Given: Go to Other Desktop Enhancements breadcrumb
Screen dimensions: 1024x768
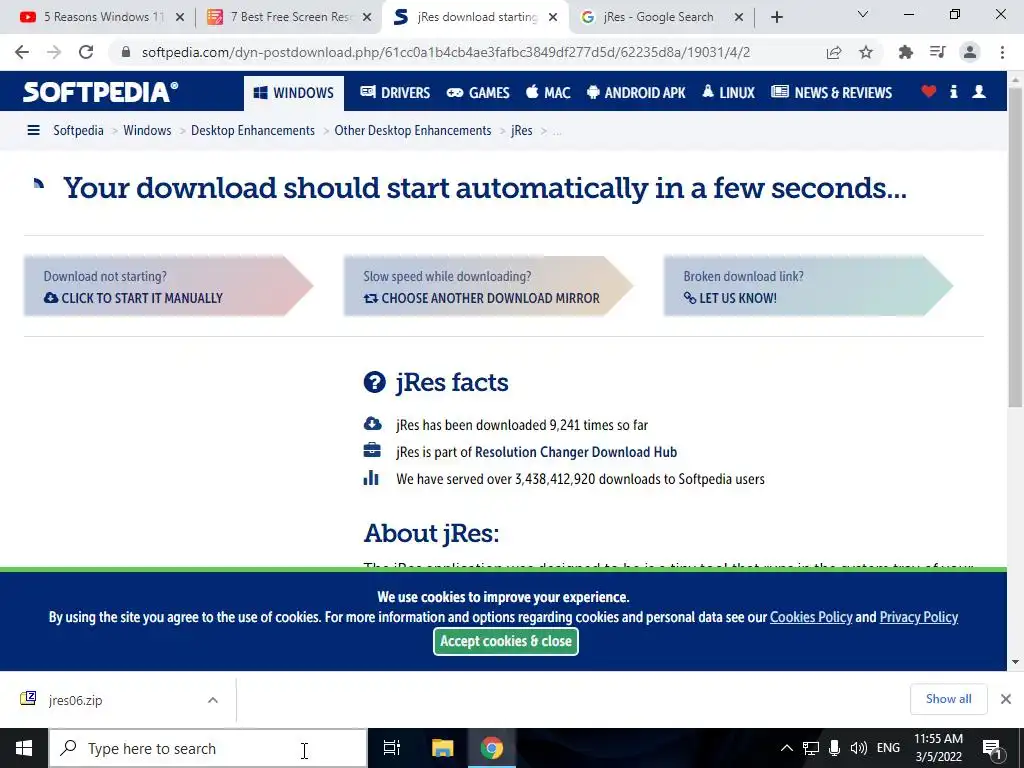Looking at the screenshot, I should click(x=413, y=131).
